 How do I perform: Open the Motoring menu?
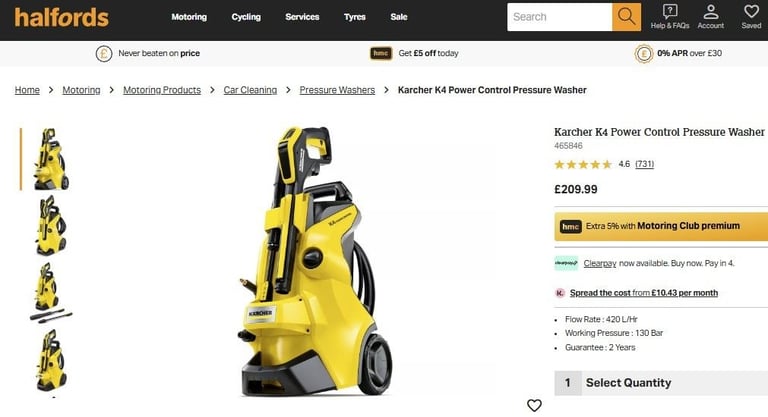pyautogui.click(x=189, y=17)
